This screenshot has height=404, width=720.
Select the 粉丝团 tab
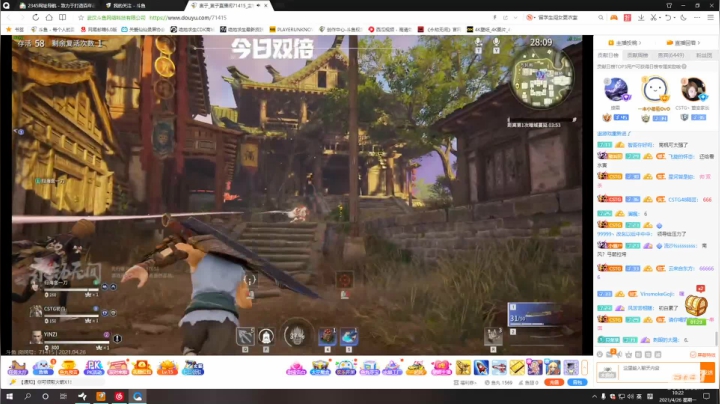pyautogui.click(x=704, y=55)
